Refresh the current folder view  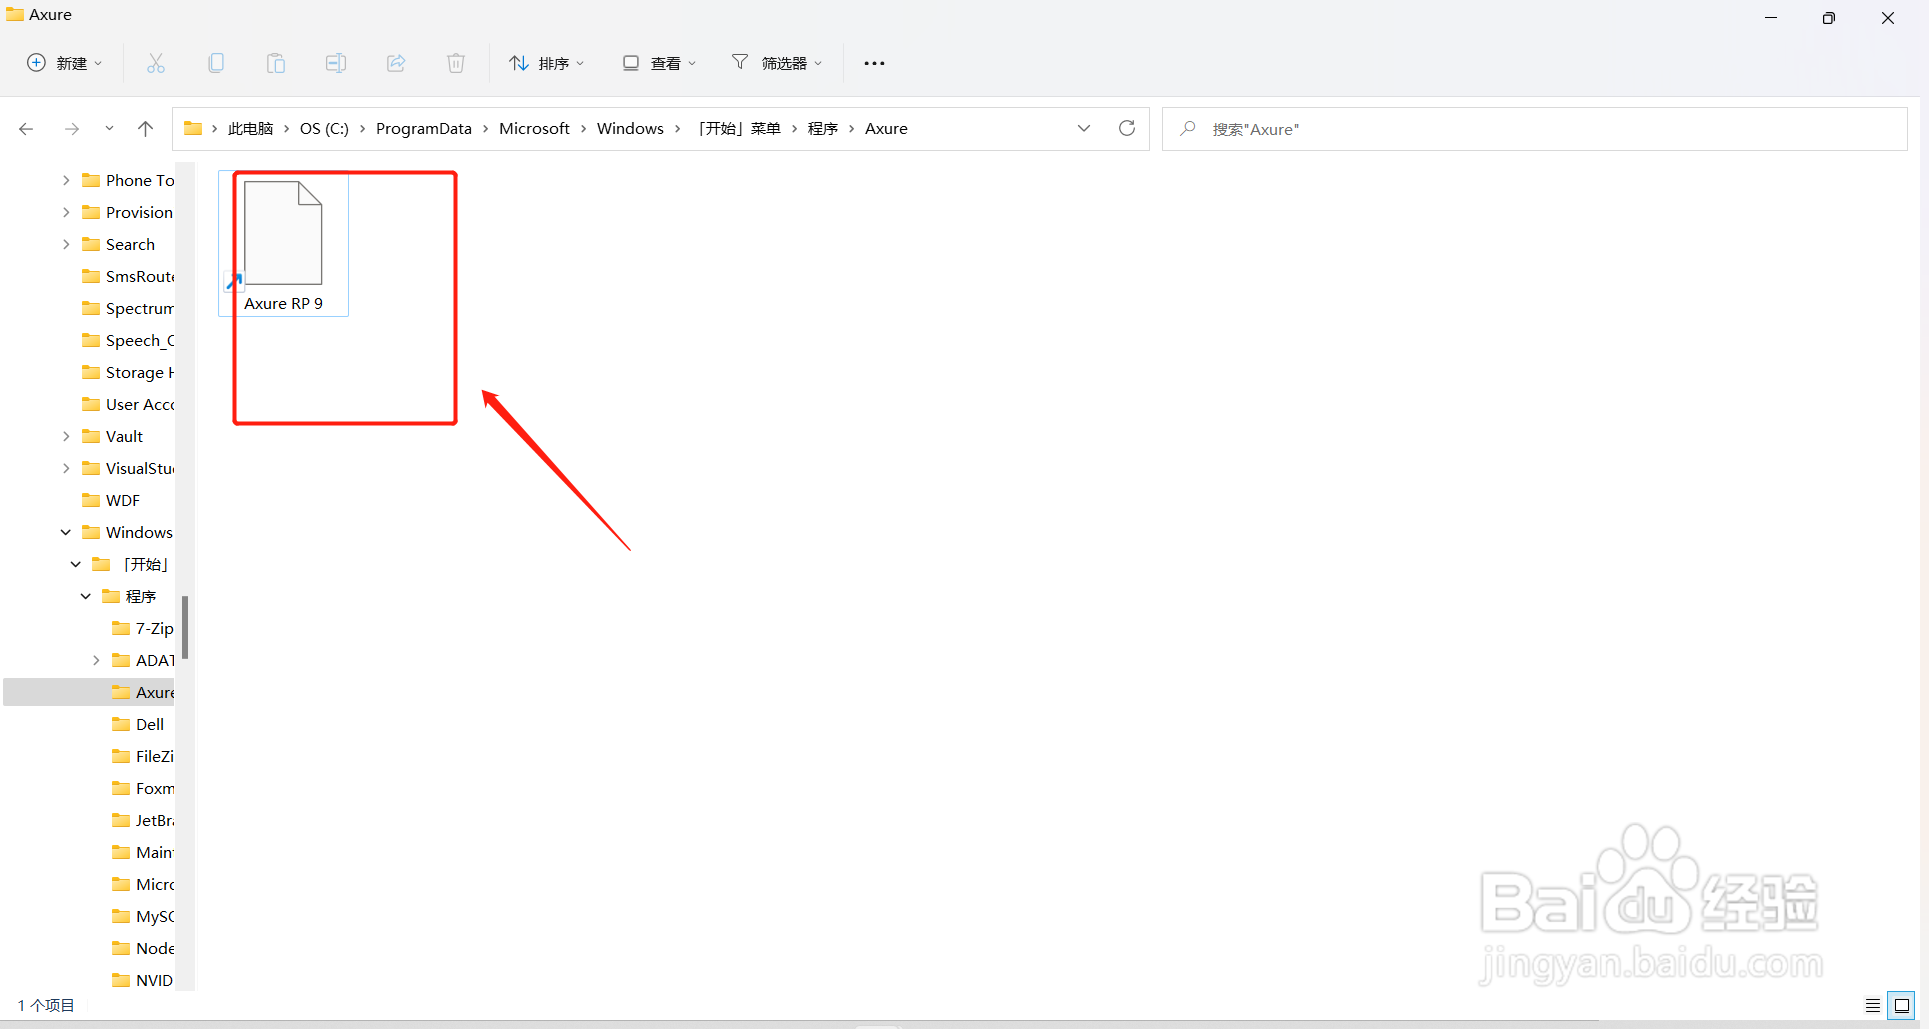click(1127, 128)
